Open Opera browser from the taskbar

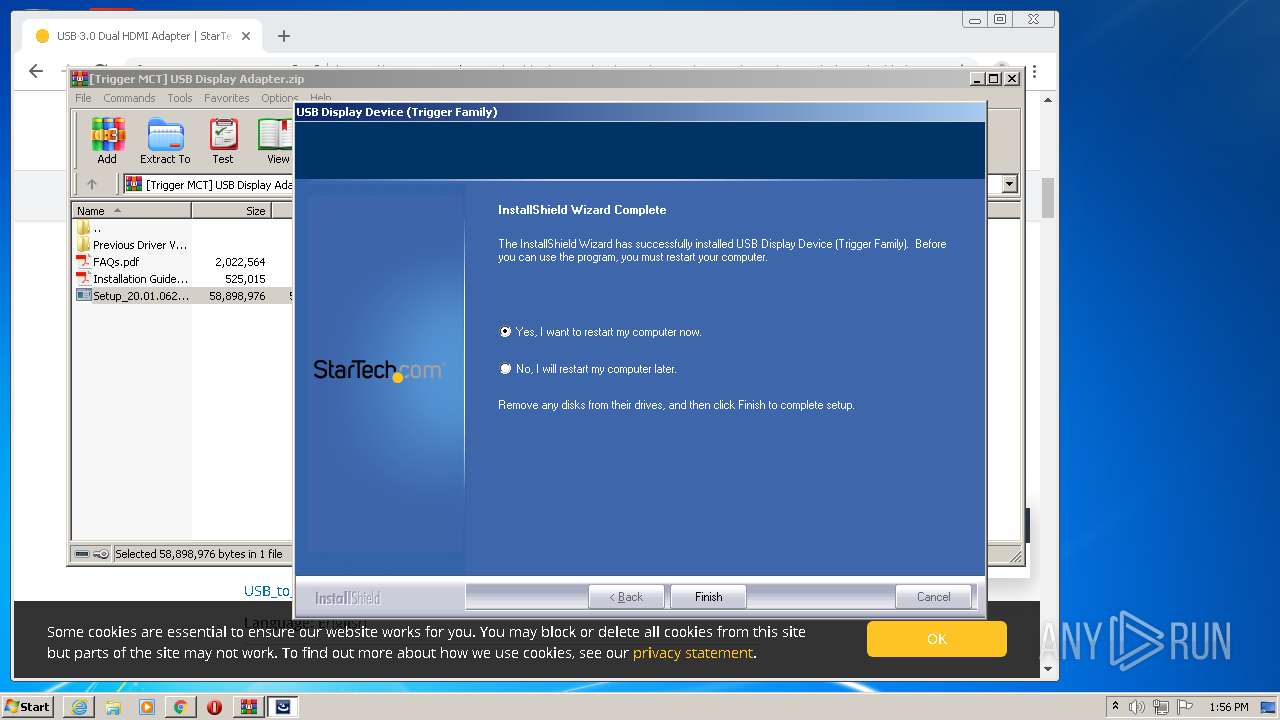click(214, 707)
